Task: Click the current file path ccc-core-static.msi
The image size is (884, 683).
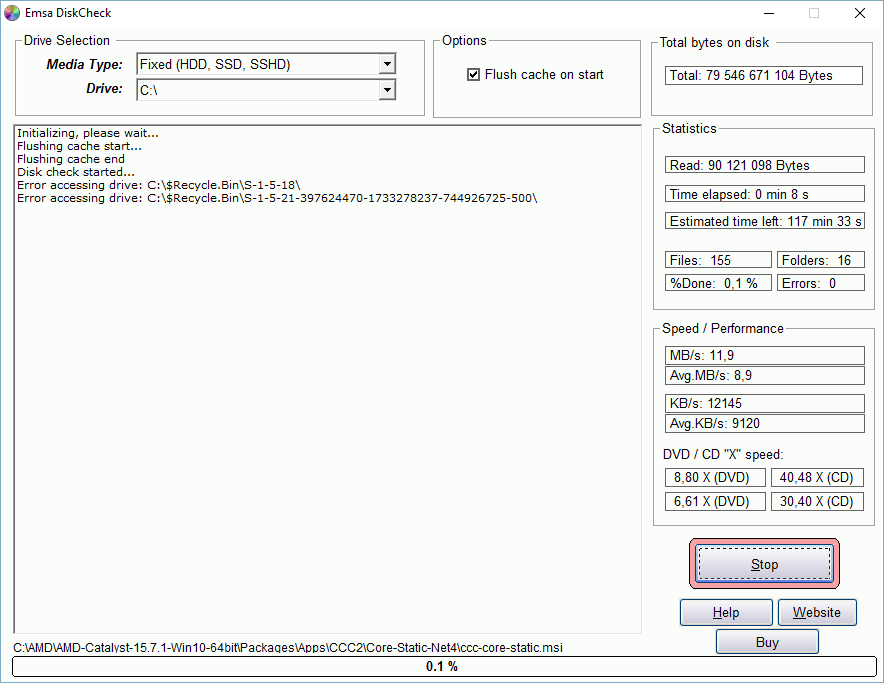Action: tap(288, 647)
